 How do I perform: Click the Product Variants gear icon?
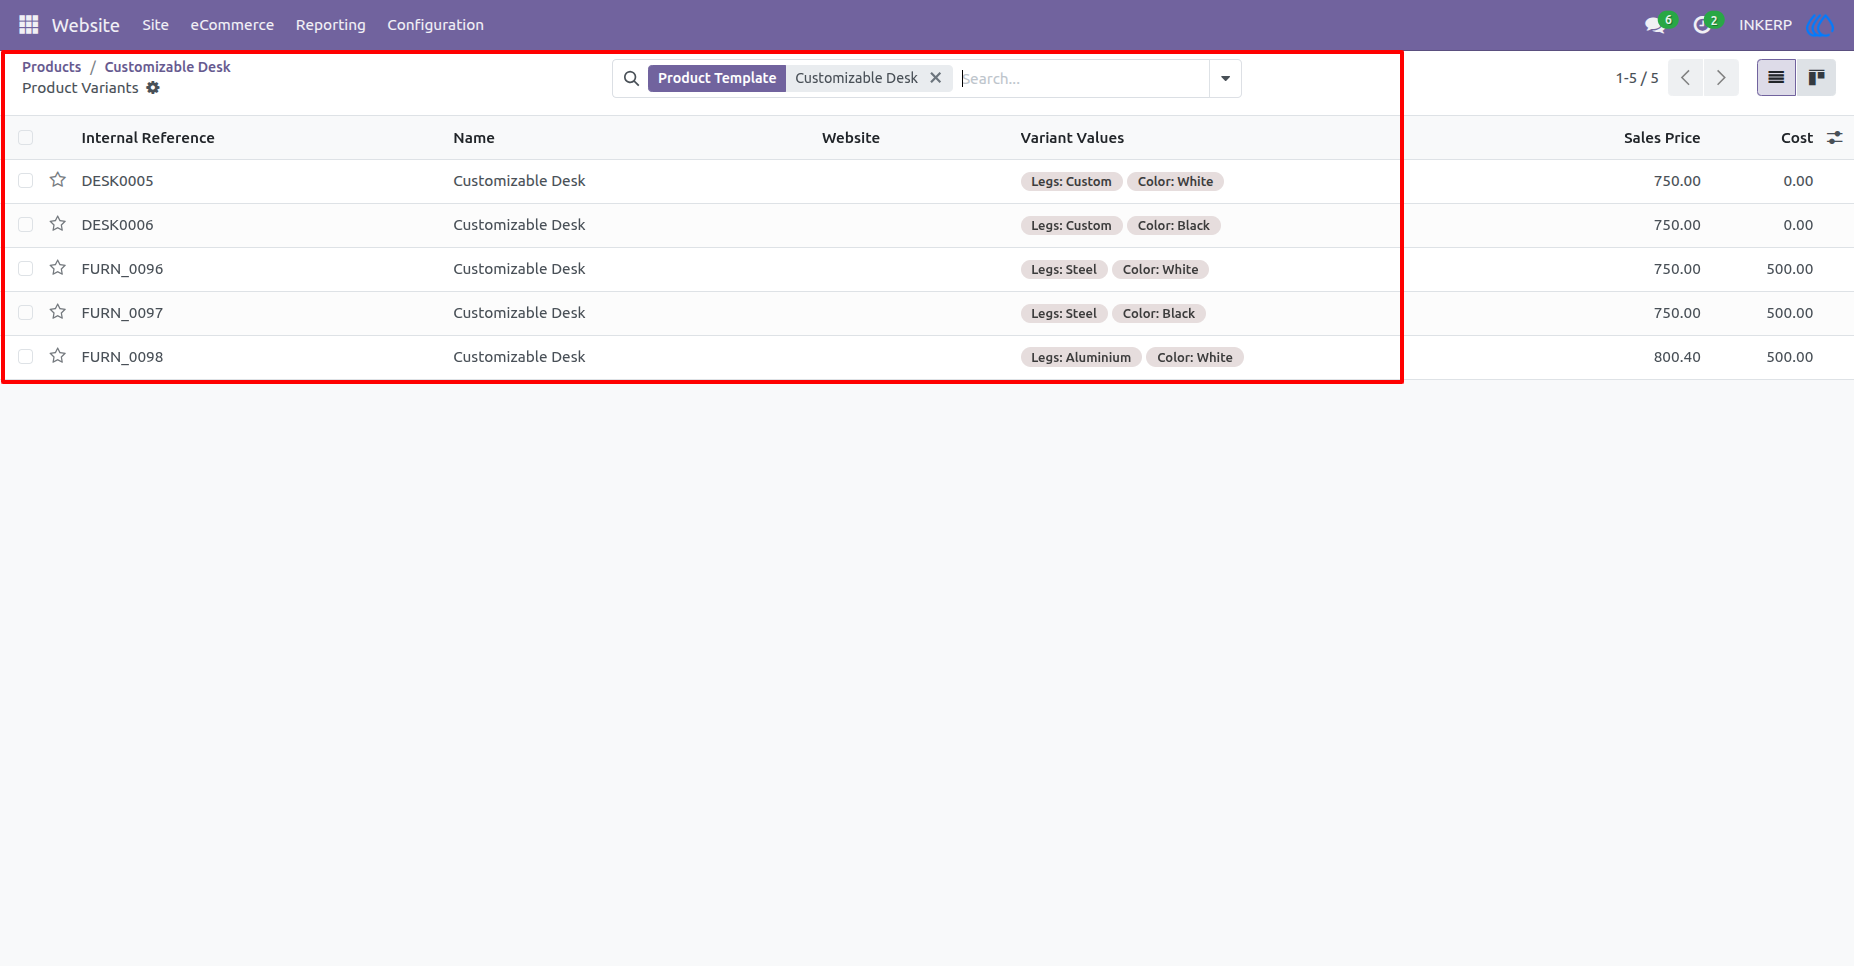pyautogui.click(x=153, y=88)
